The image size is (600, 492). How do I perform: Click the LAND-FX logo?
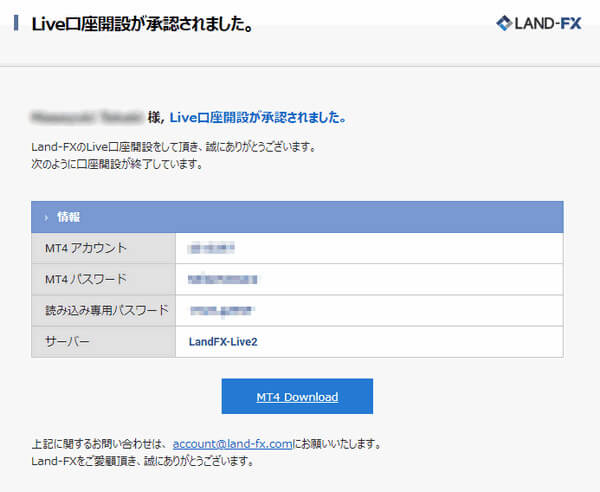(539, 23)
